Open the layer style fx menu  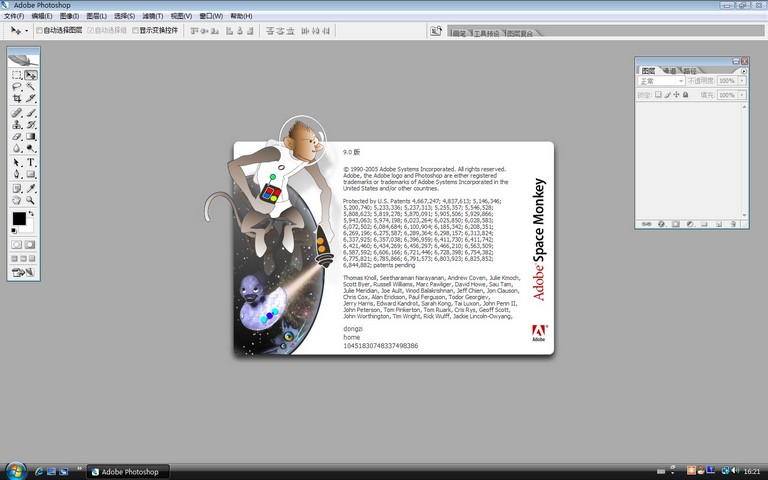pos(661,224)
